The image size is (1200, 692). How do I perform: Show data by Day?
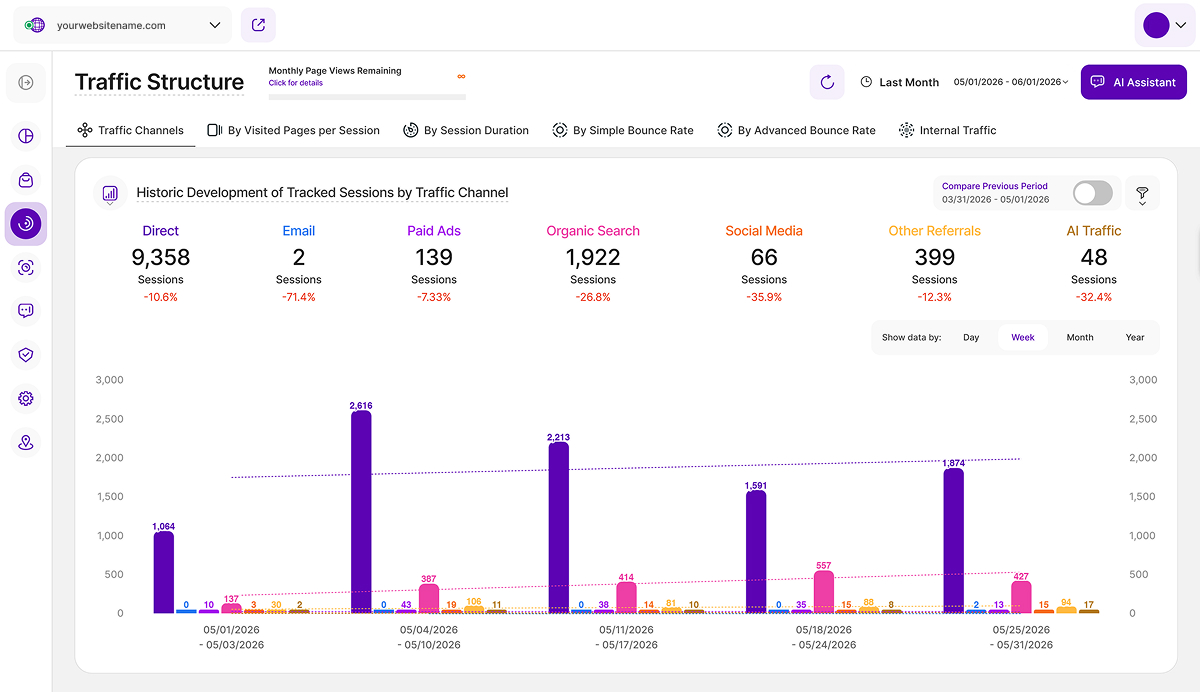tap(971, 337)
